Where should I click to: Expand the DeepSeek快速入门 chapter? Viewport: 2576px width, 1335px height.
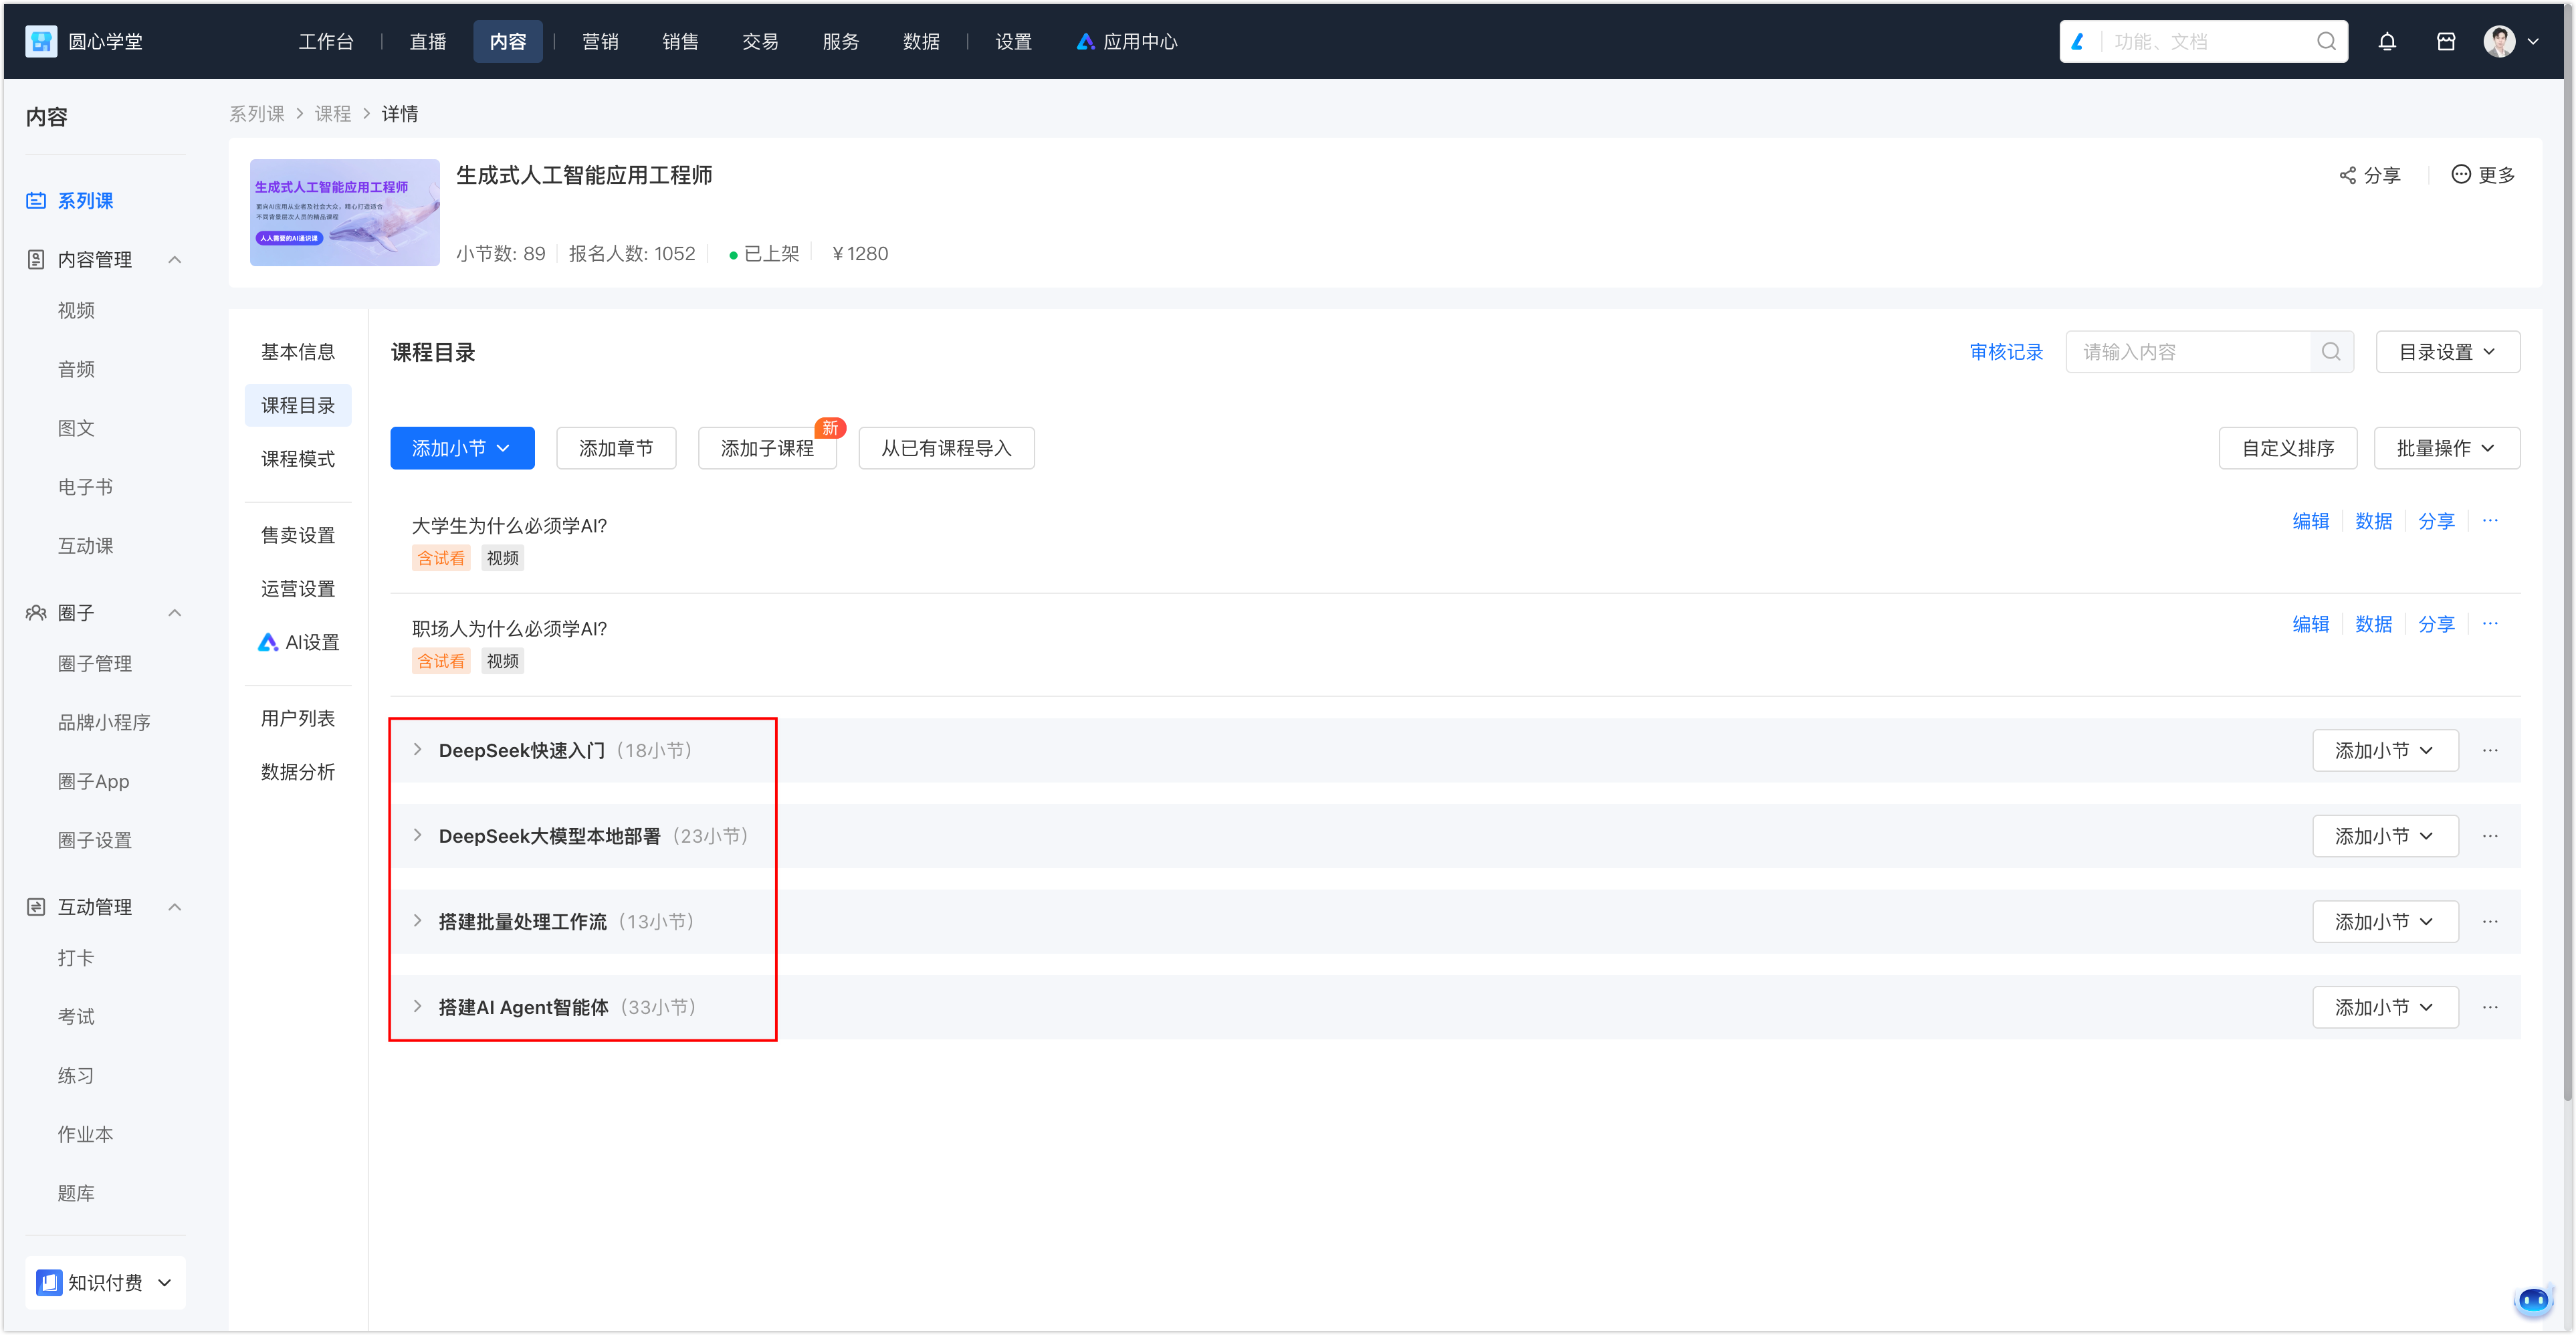coord(418,750)
